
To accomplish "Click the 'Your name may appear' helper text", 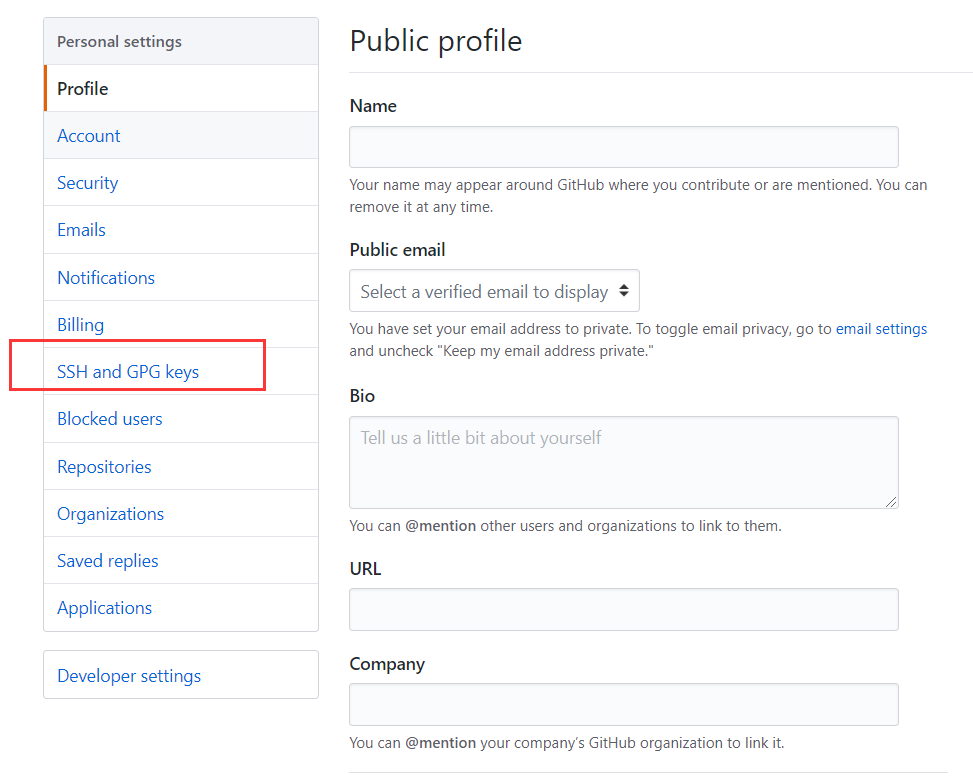I will click(x=638, y=196).
